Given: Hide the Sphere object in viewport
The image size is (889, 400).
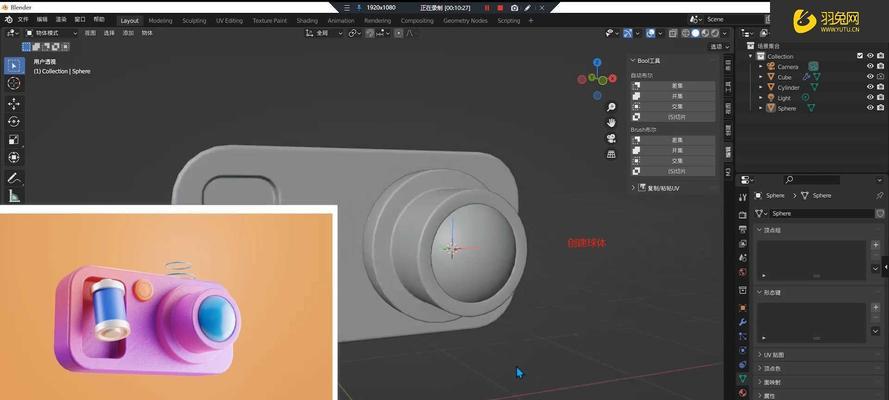Looking at the screenshot, I should 870,108.
